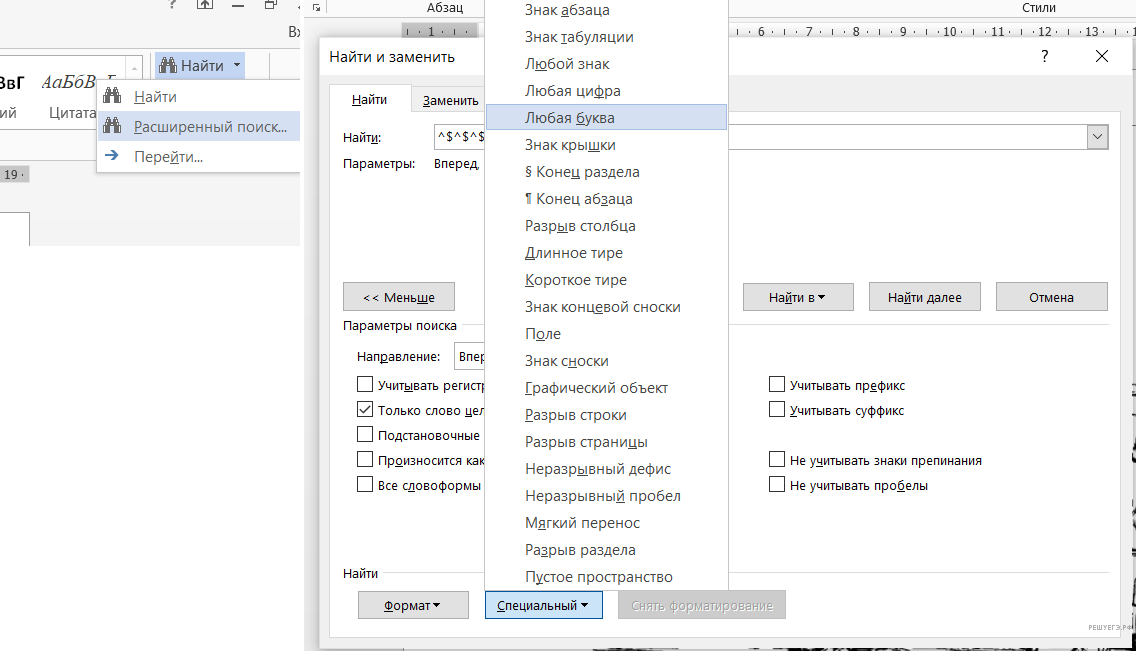
Task: Open the Абзац group dialog launcher icon
Action: (317, 8)
